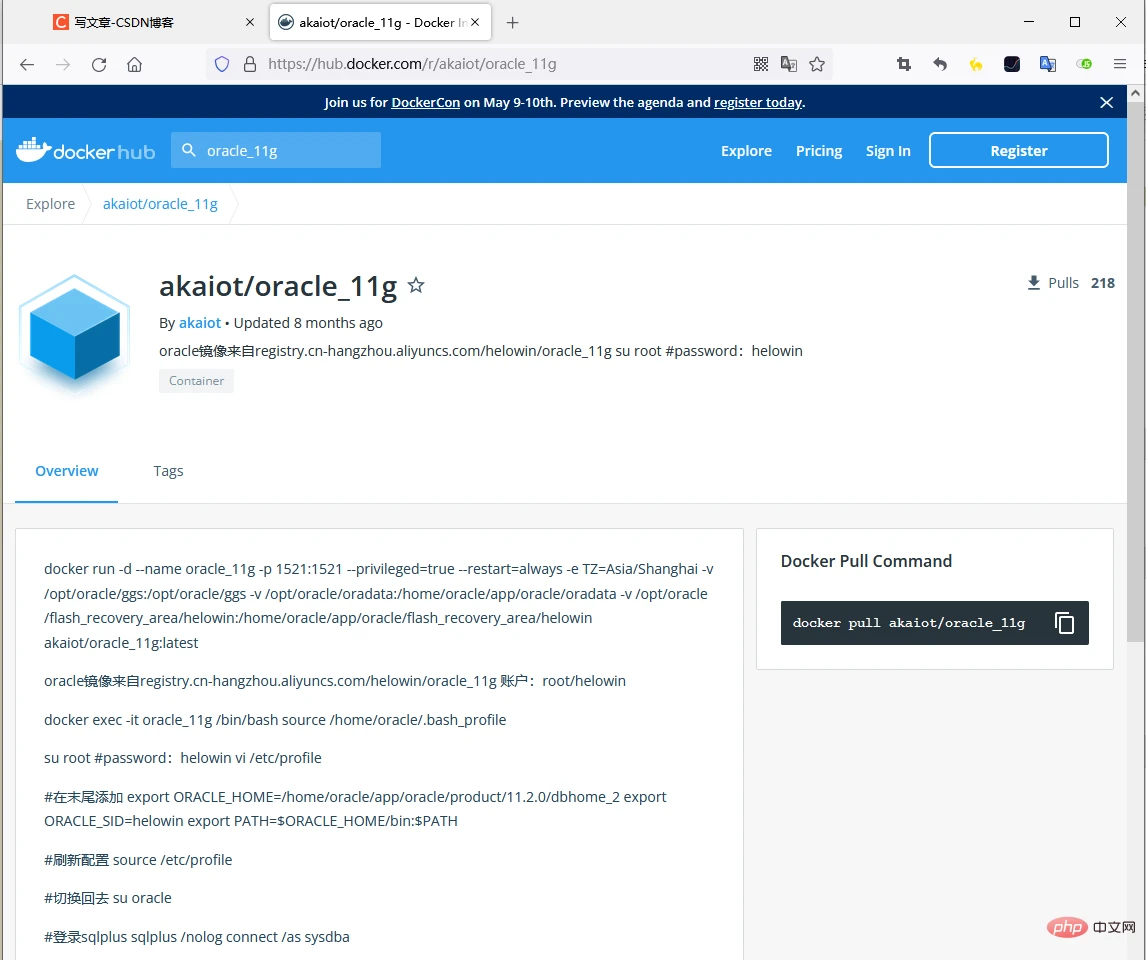
Task: Open the browser home page icon
Action: (x=134, y=64)
